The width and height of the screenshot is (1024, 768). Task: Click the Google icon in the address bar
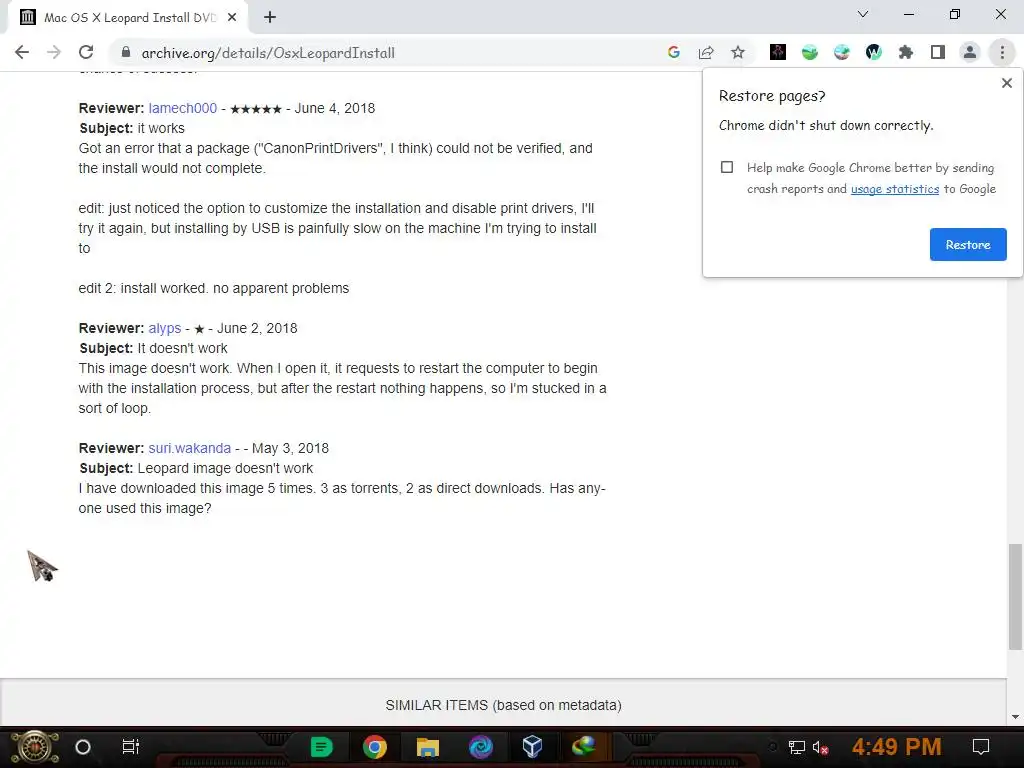674,52
